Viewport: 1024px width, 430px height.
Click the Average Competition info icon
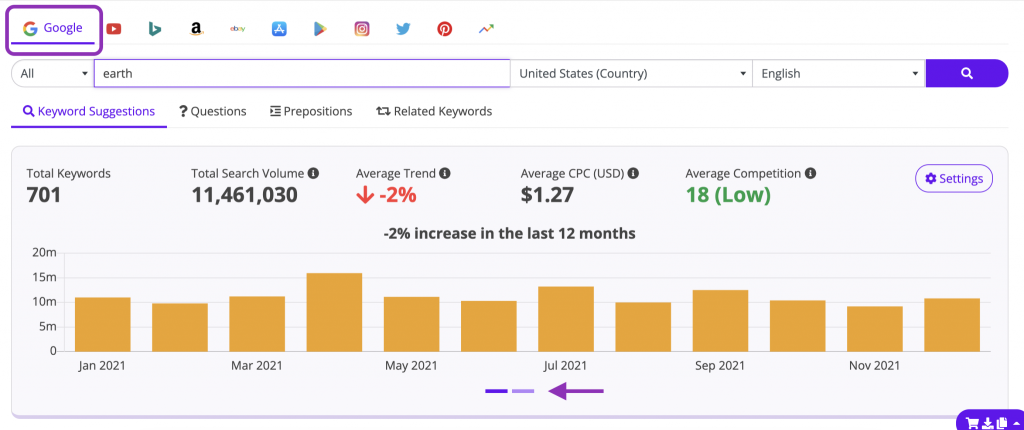pyautogui.click(x=810, y=173)
